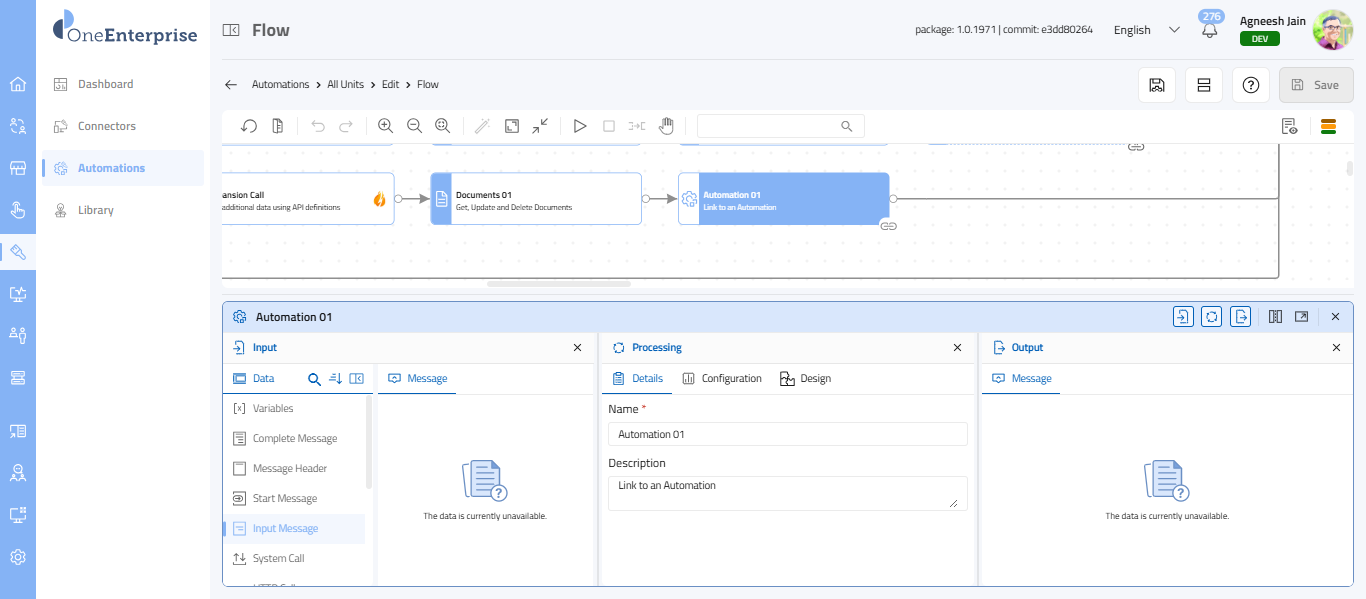Switch to the Configuration tab
Image resolution: width=1366 pixels, height=599 pixels.
722,379
